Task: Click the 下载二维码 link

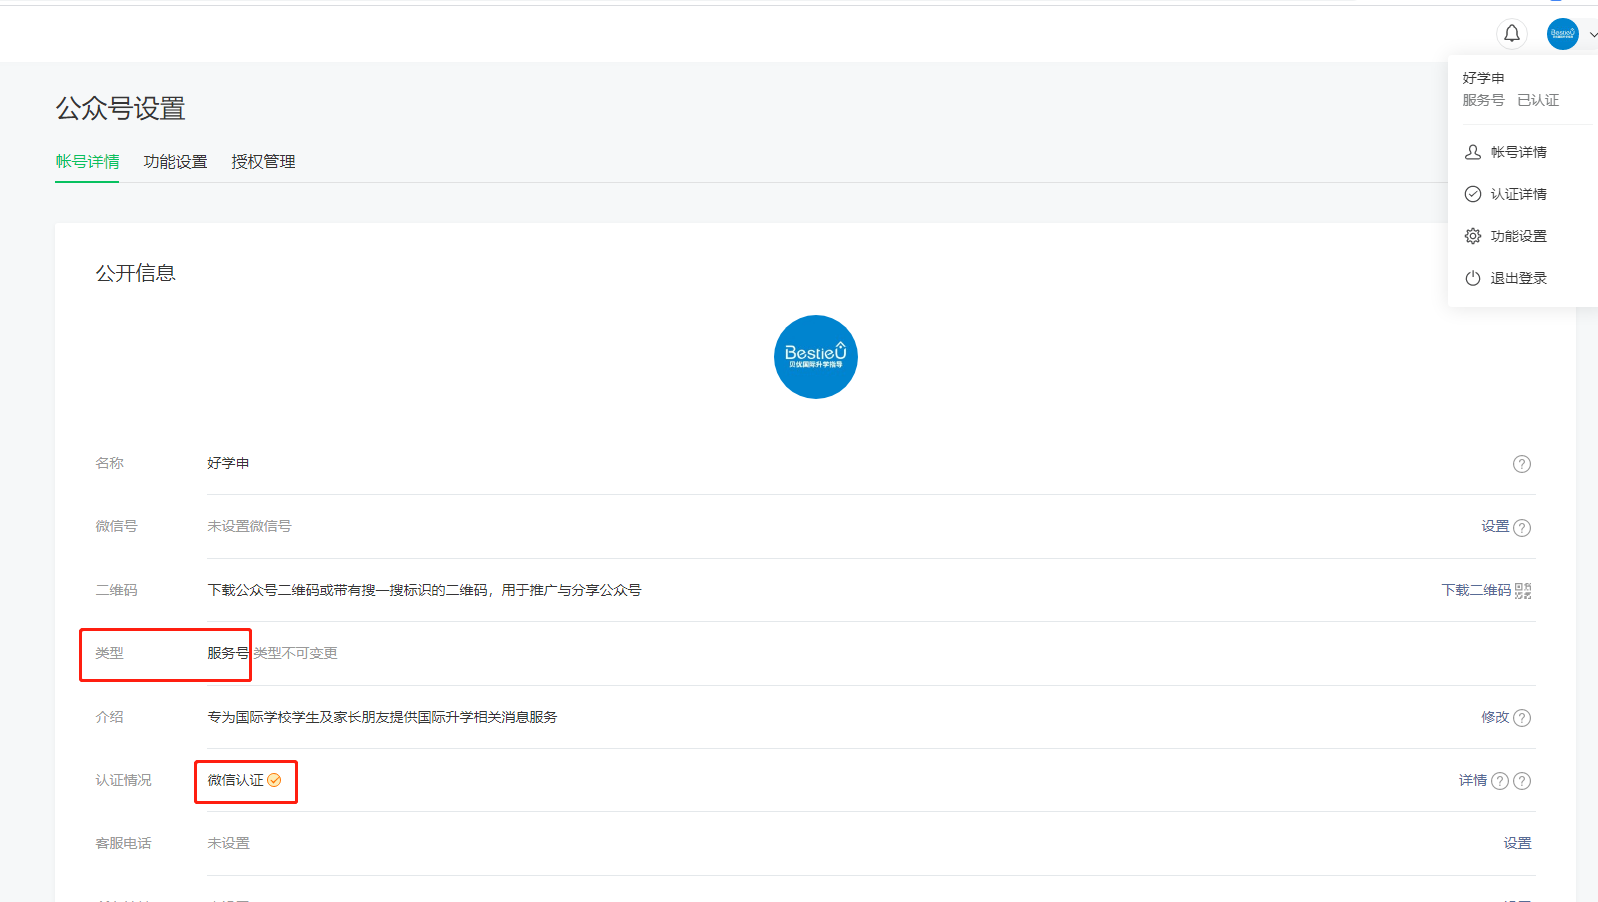Action: [x=1476, y=591]
